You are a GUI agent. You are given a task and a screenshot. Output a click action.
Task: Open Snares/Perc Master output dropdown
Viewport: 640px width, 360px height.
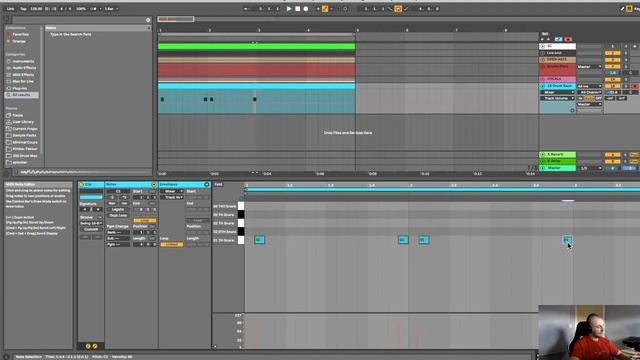(589, 67)
